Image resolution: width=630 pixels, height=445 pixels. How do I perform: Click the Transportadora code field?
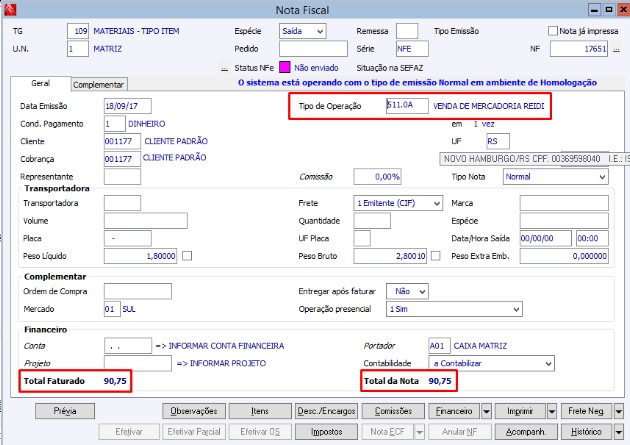point(122,203)
